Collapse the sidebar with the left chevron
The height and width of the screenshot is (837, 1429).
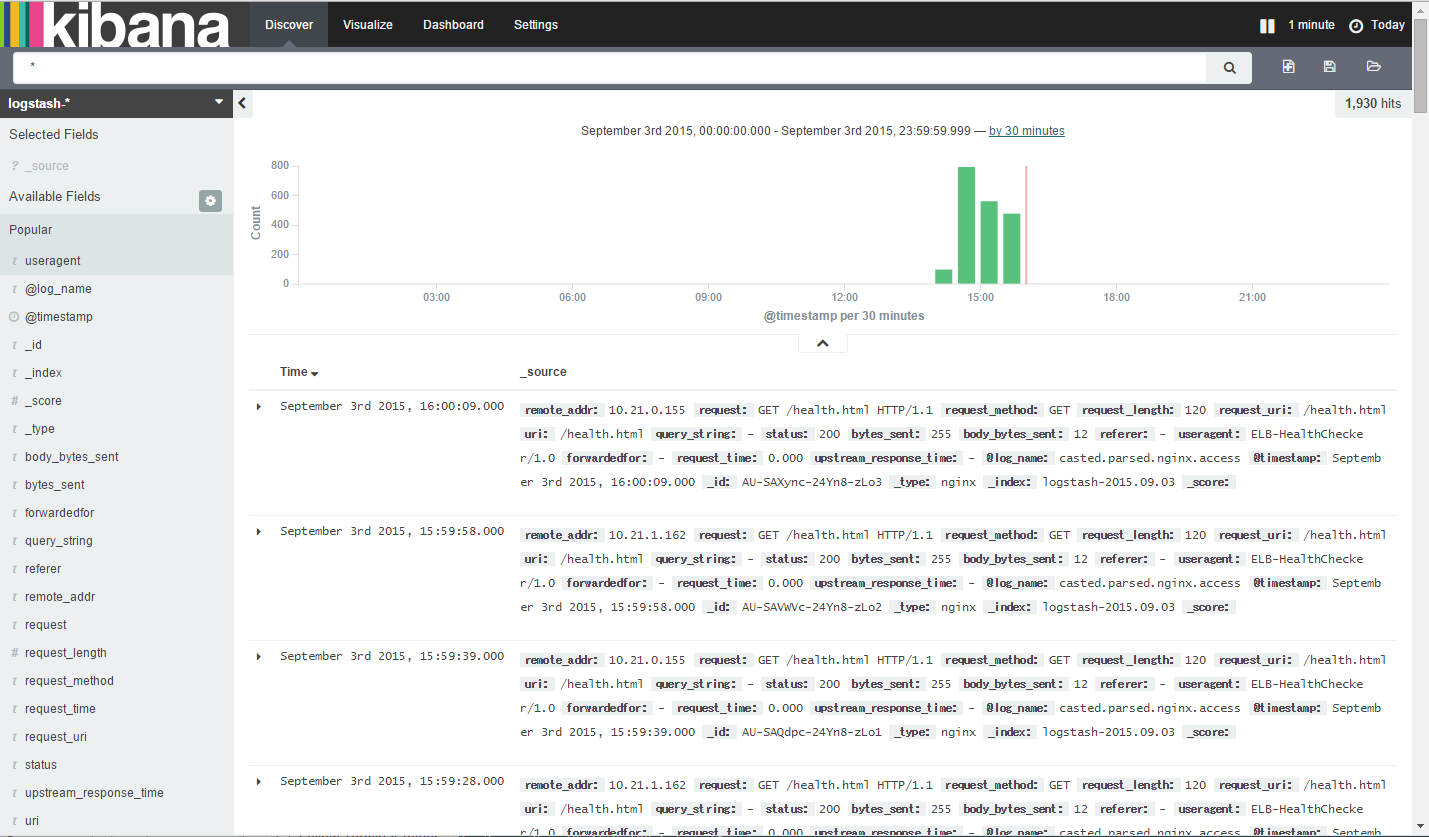tap(243, 103)
